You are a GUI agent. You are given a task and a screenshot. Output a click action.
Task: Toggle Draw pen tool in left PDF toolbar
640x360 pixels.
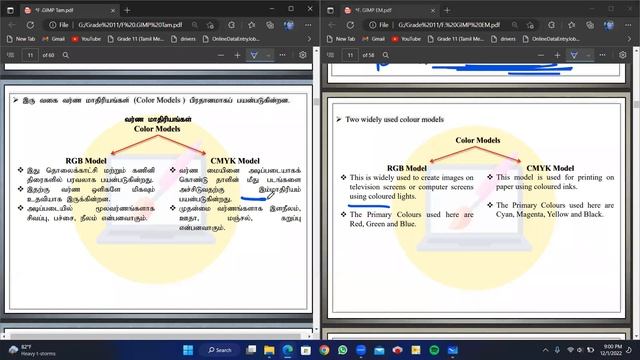(254, 55)
